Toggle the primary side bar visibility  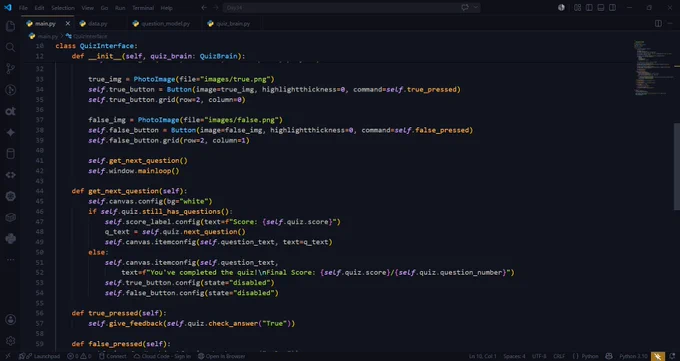(x=589, y=7)
